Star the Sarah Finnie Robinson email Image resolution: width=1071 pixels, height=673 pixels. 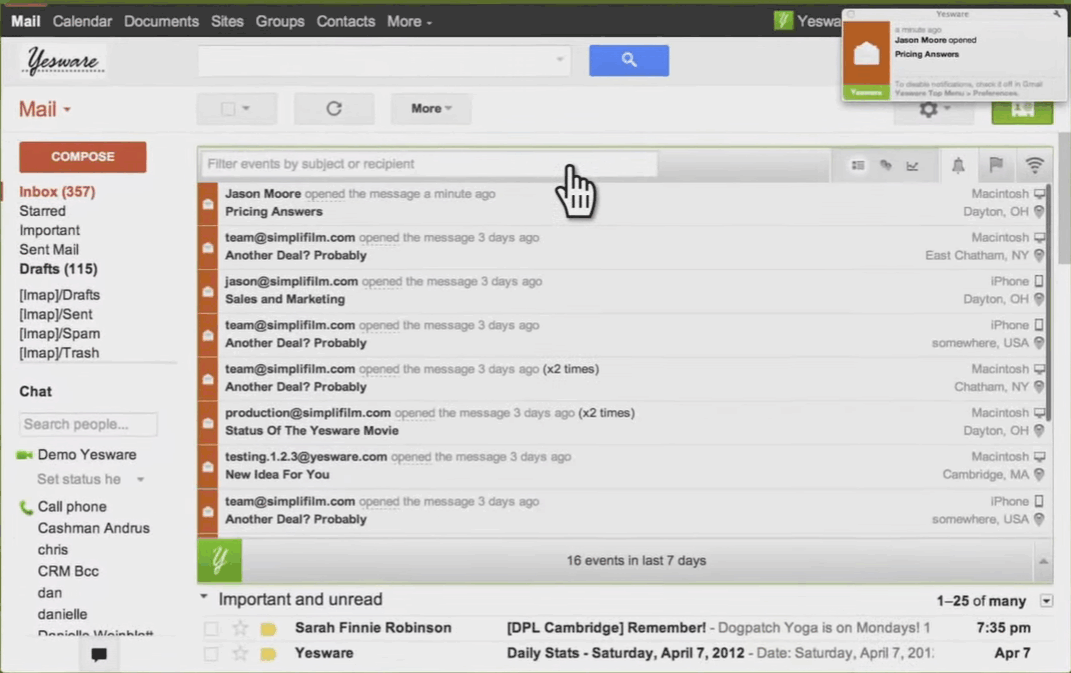click(240, 628)
